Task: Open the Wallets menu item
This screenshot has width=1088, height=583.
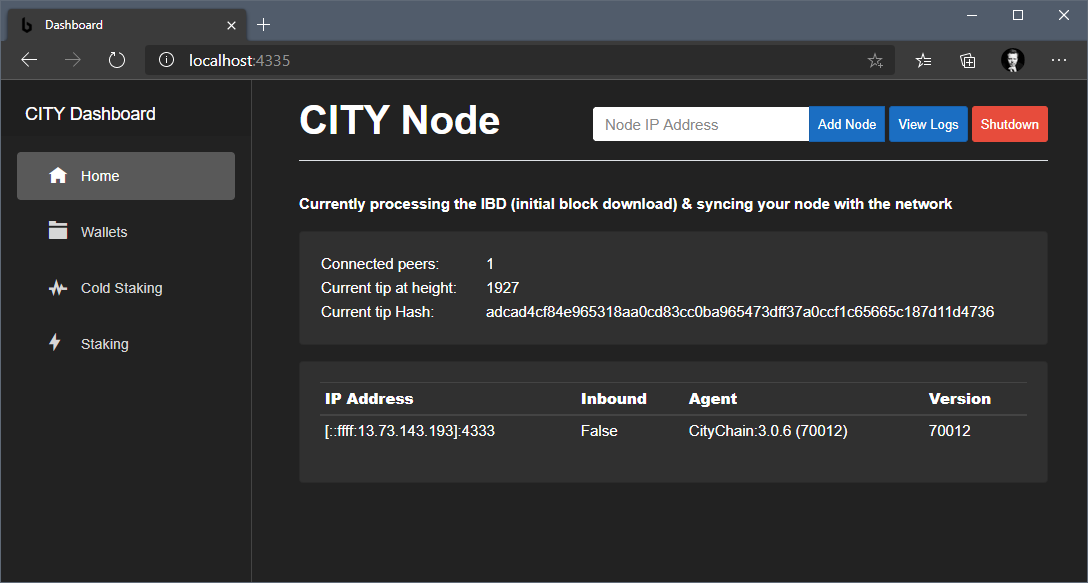Action: point(126,232)
